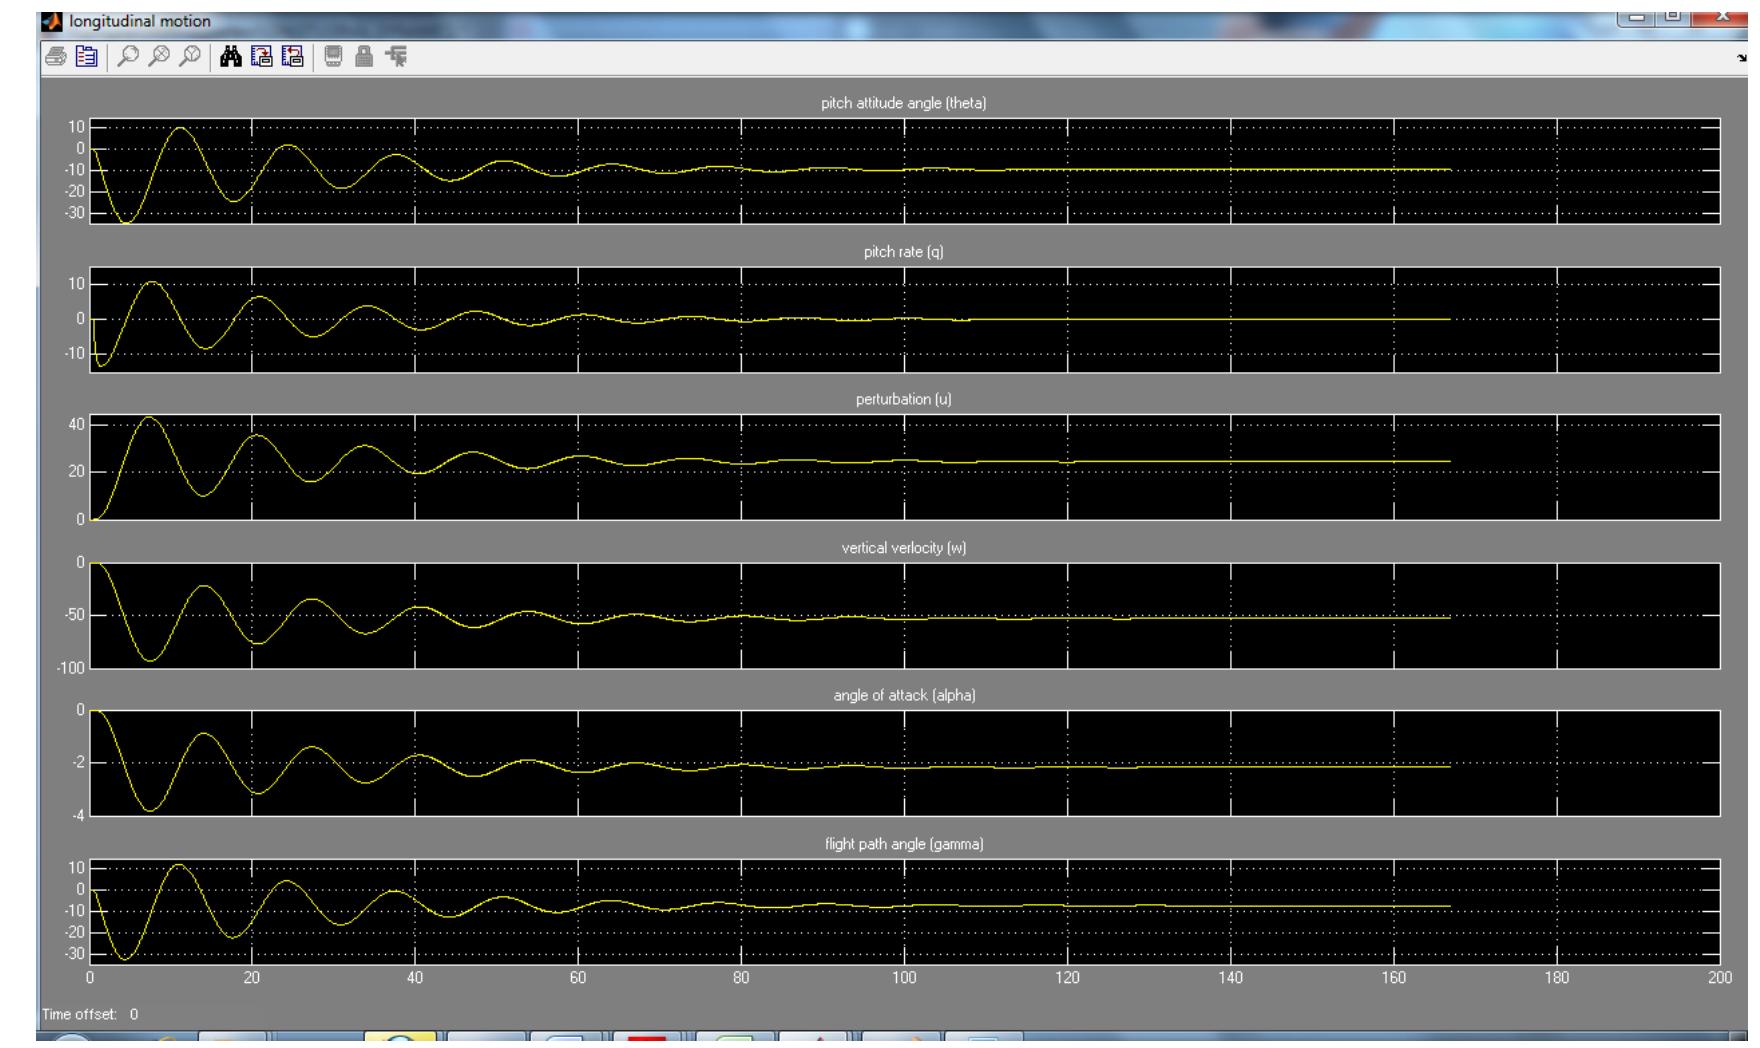
Task: Open the Signal selection icon
Action: [397, 58]
